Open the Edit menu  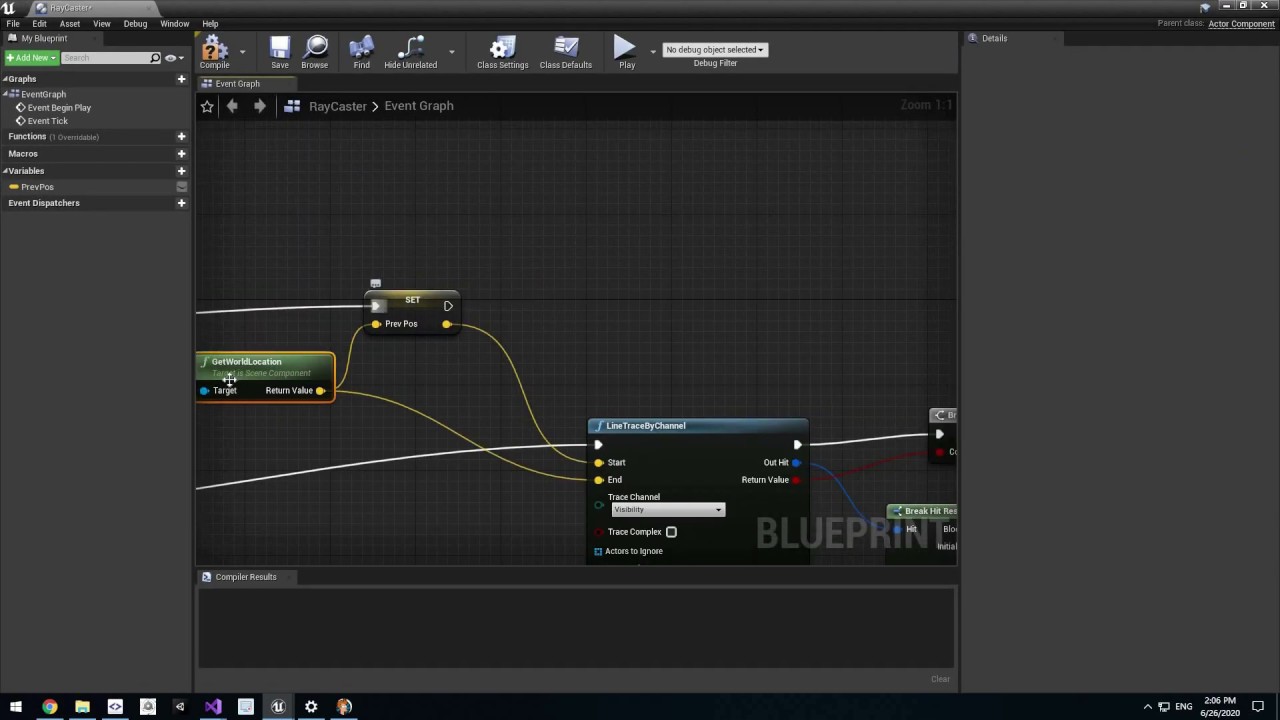[39, 23]
